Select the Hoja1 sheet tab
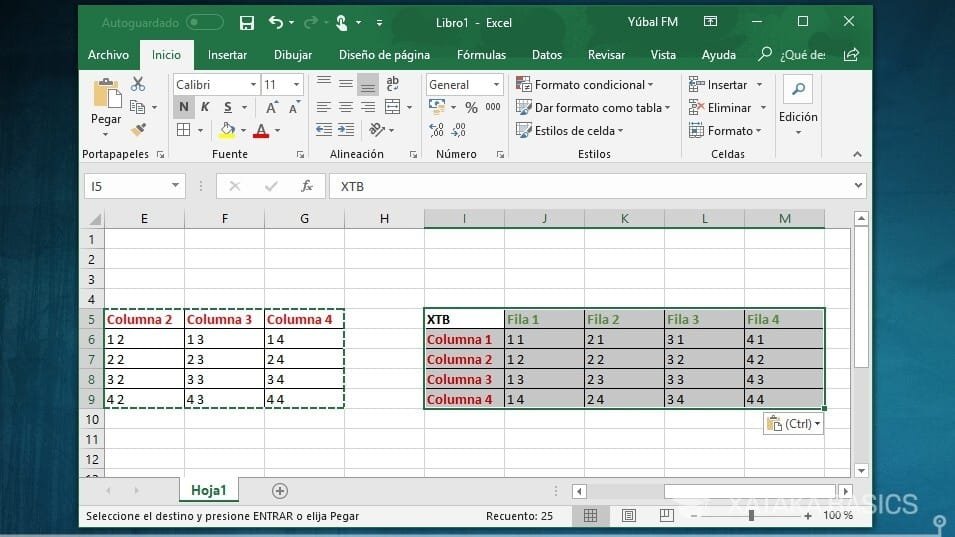Screen dimensions: 955x537 (x=208, y=490)
